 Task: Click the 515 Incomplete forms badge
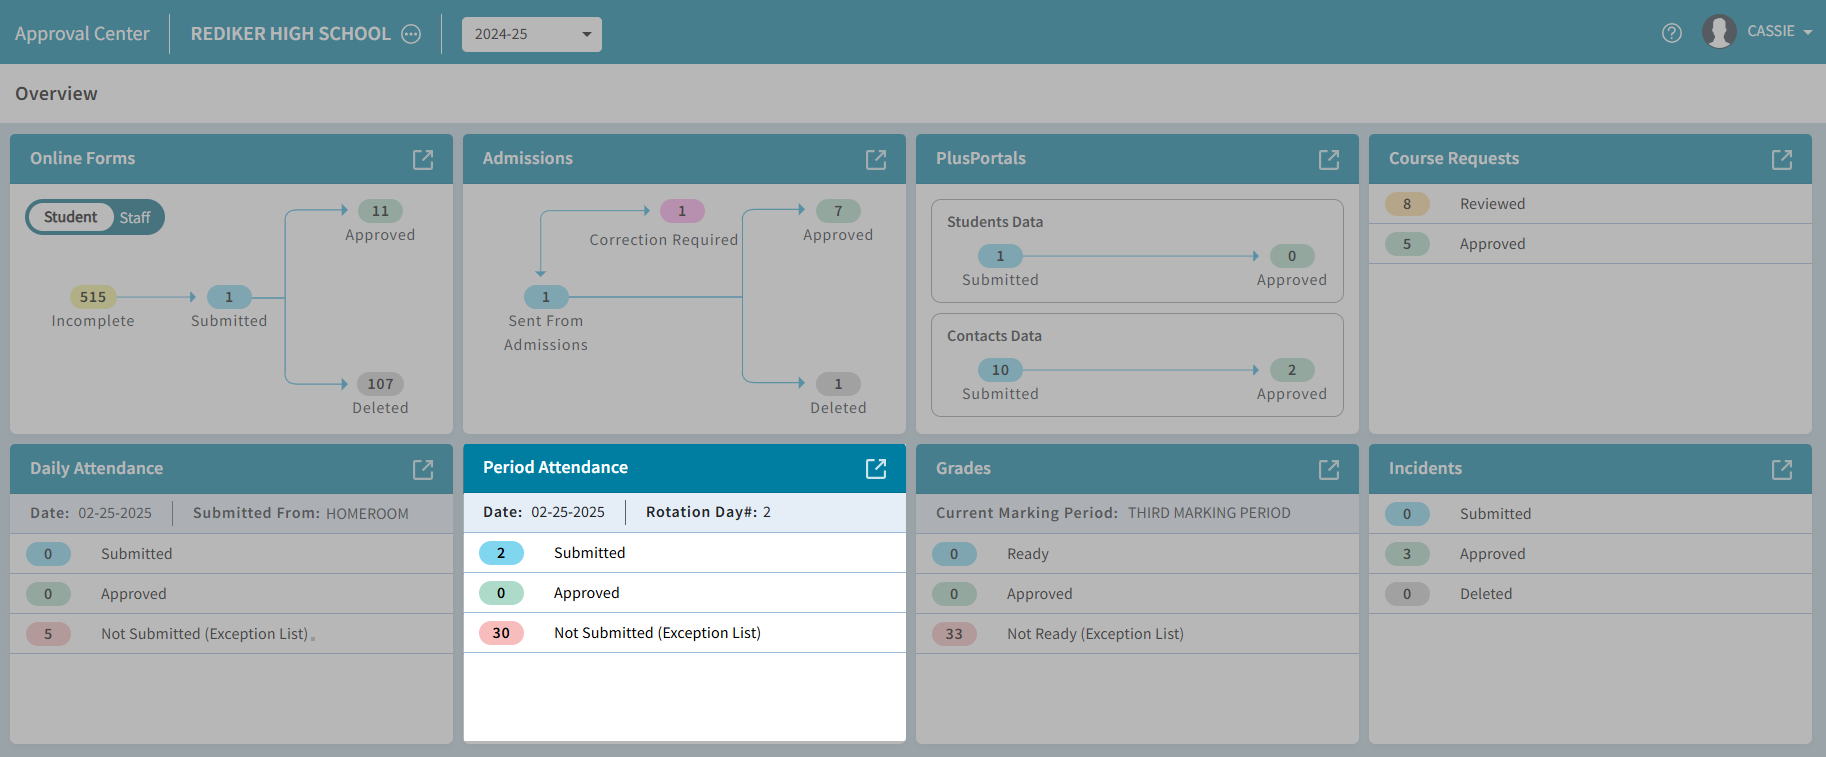pyautogui.click(x=93, y=297)
